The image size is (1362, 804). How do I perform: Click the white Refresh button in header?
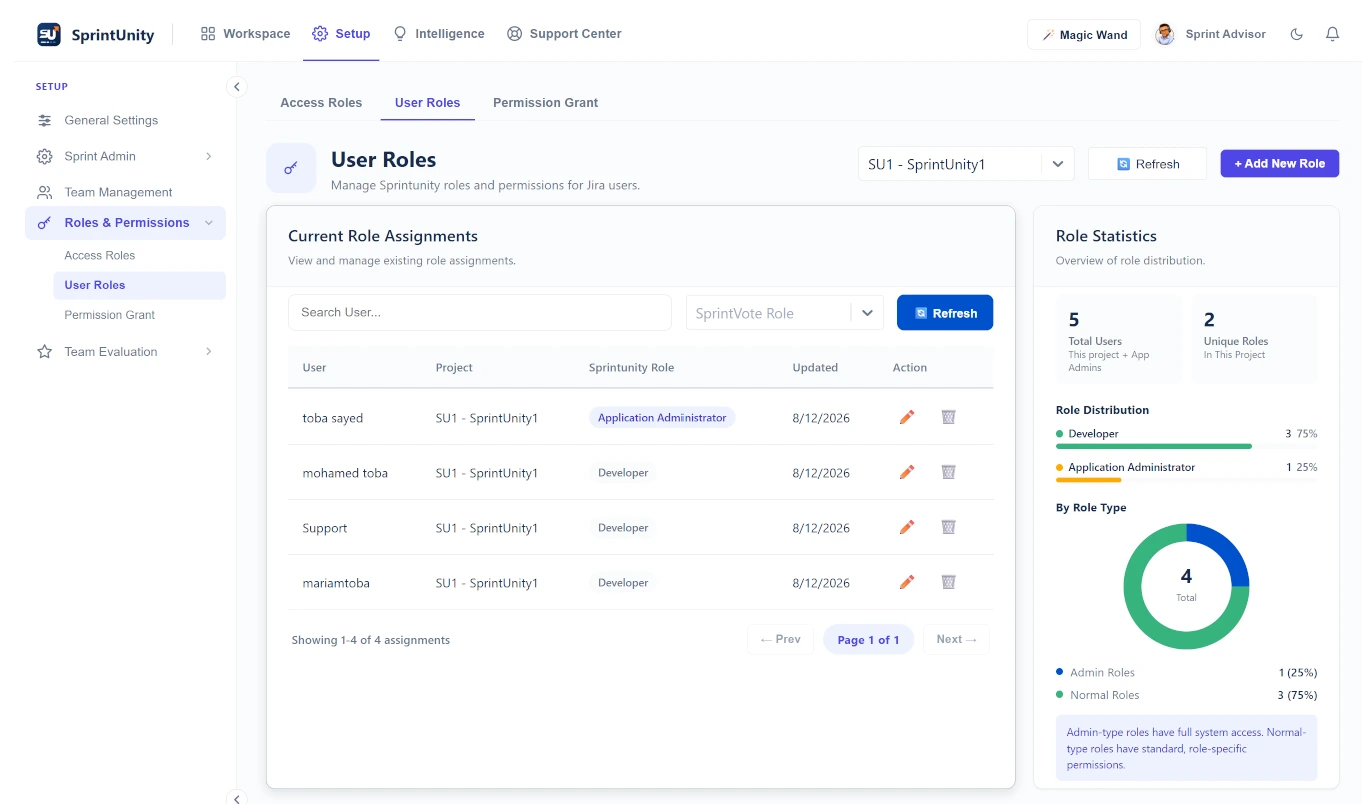(1147, 164)
